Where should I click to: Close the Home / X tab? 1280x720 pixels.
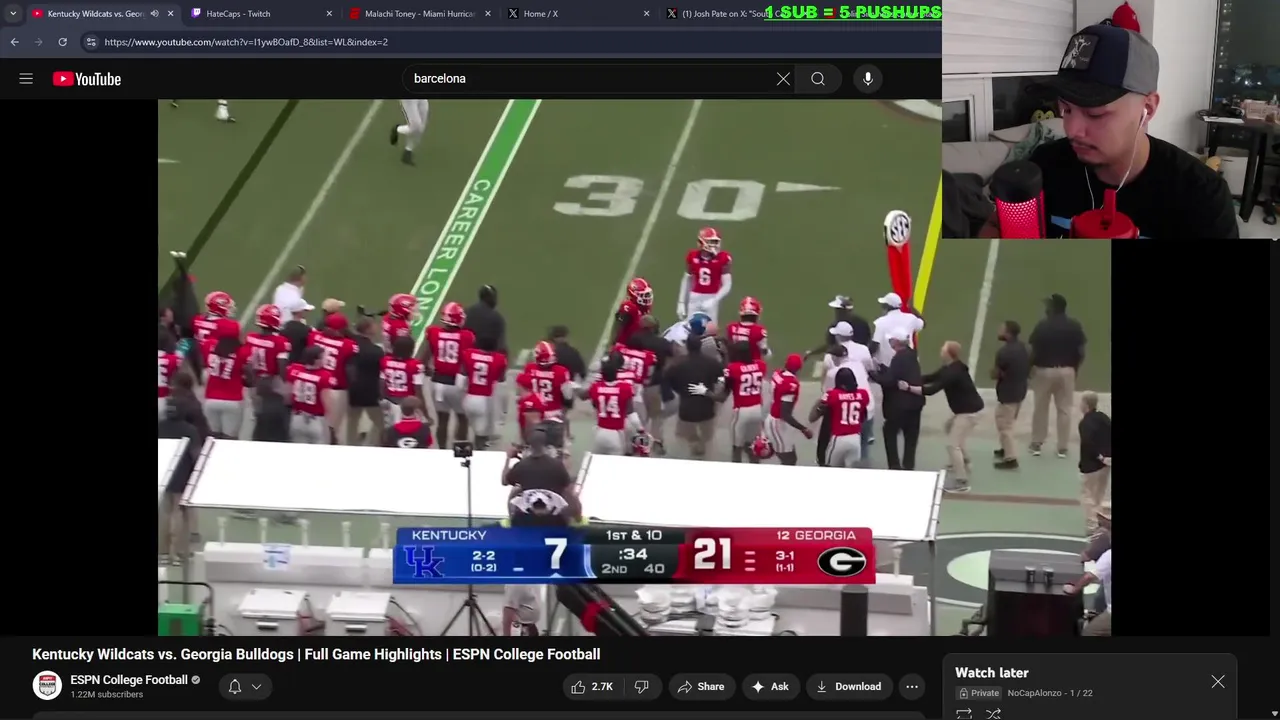pos(646,14)
